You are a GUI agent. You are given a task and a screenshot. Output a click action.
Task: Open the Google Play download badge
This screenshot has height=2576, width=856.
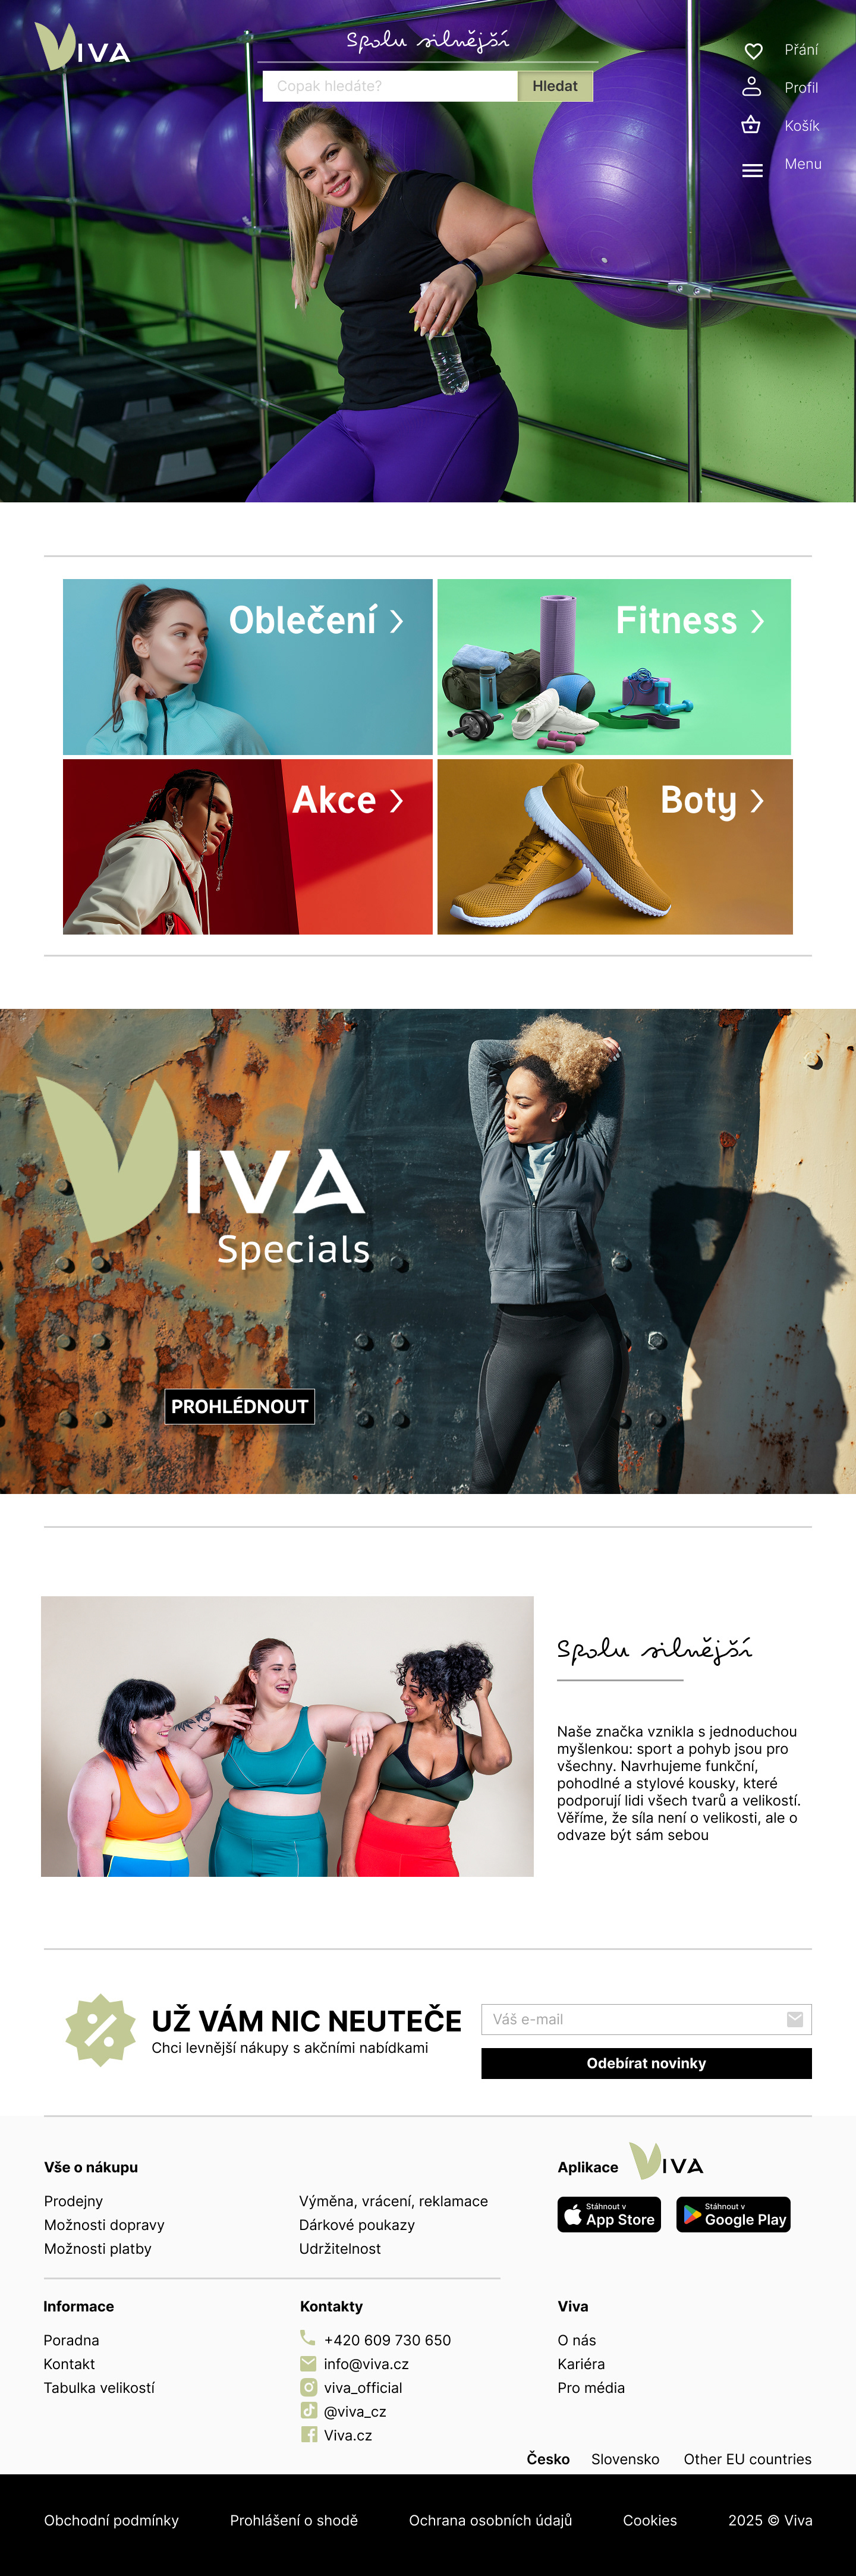tap(733, 2214)
